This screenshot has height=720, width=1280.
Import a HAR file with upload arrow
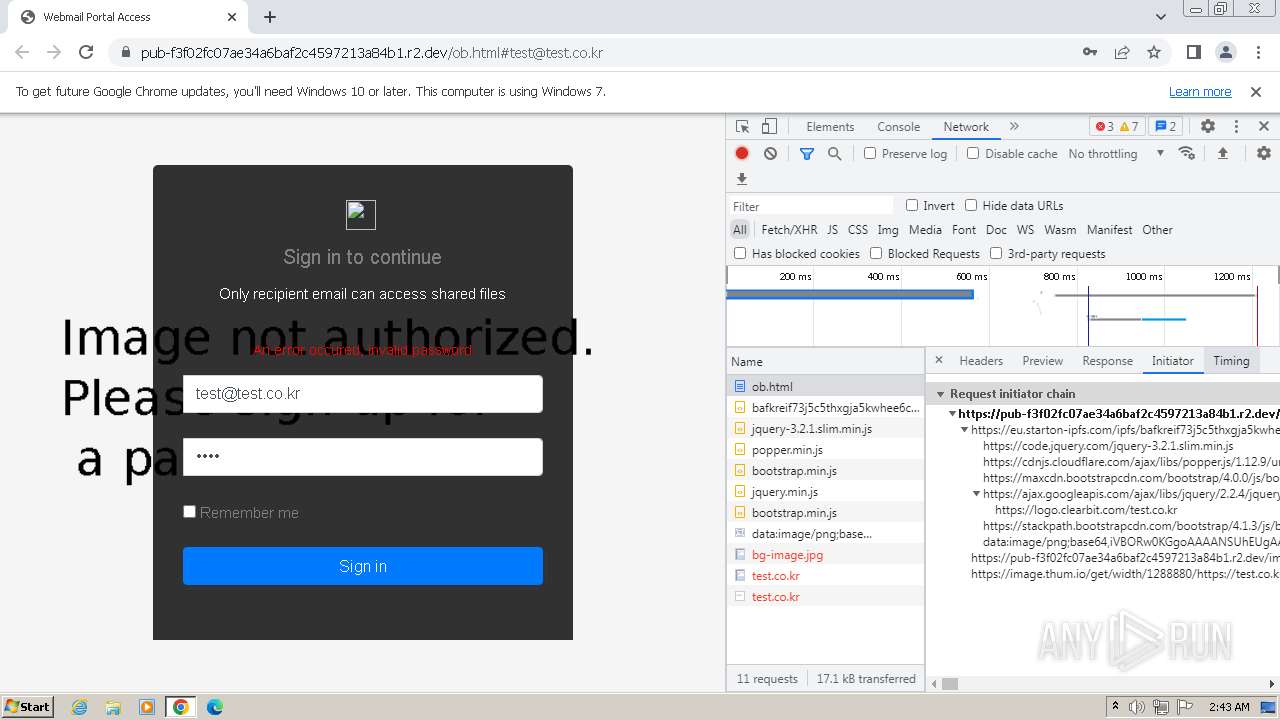pos(1222,153)
